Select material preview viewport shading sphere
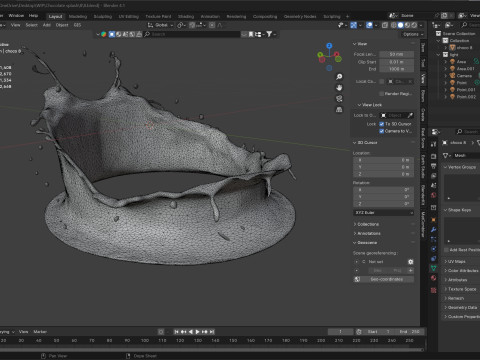This screenshot has height=360, width=480. (x=407, y=25)
